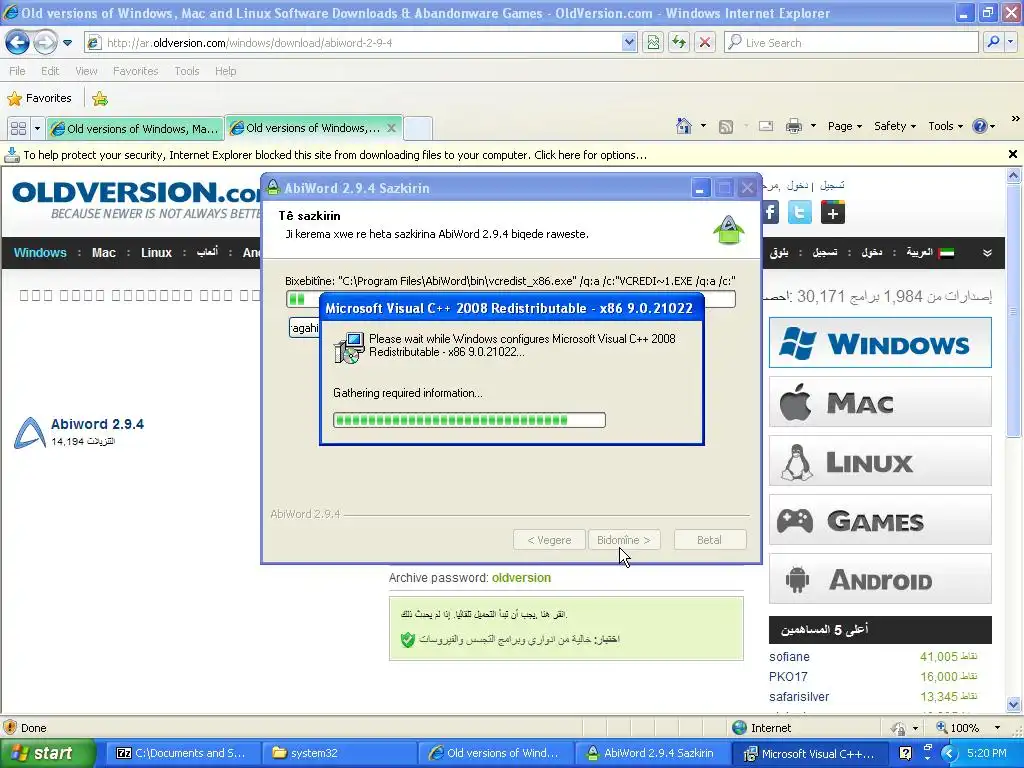Open the Tools menu in menu bar
The image size is (1024, 768).
(x=187, y=71)
